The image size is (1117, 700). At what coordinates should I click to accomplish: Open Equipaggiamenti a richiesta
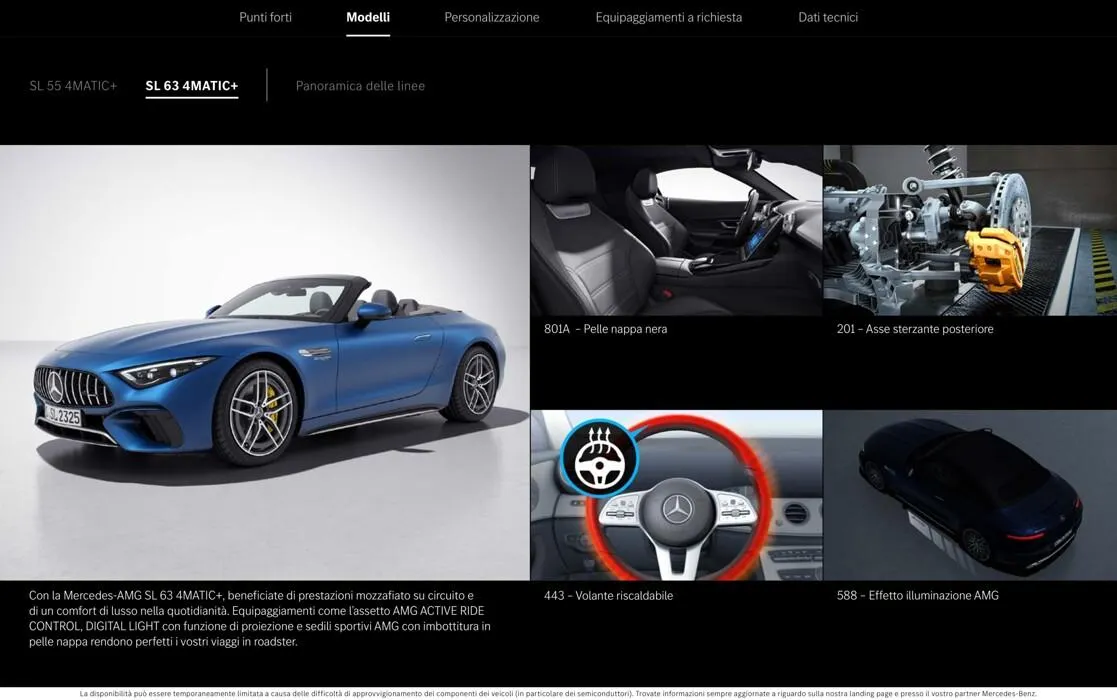point(669,17)
